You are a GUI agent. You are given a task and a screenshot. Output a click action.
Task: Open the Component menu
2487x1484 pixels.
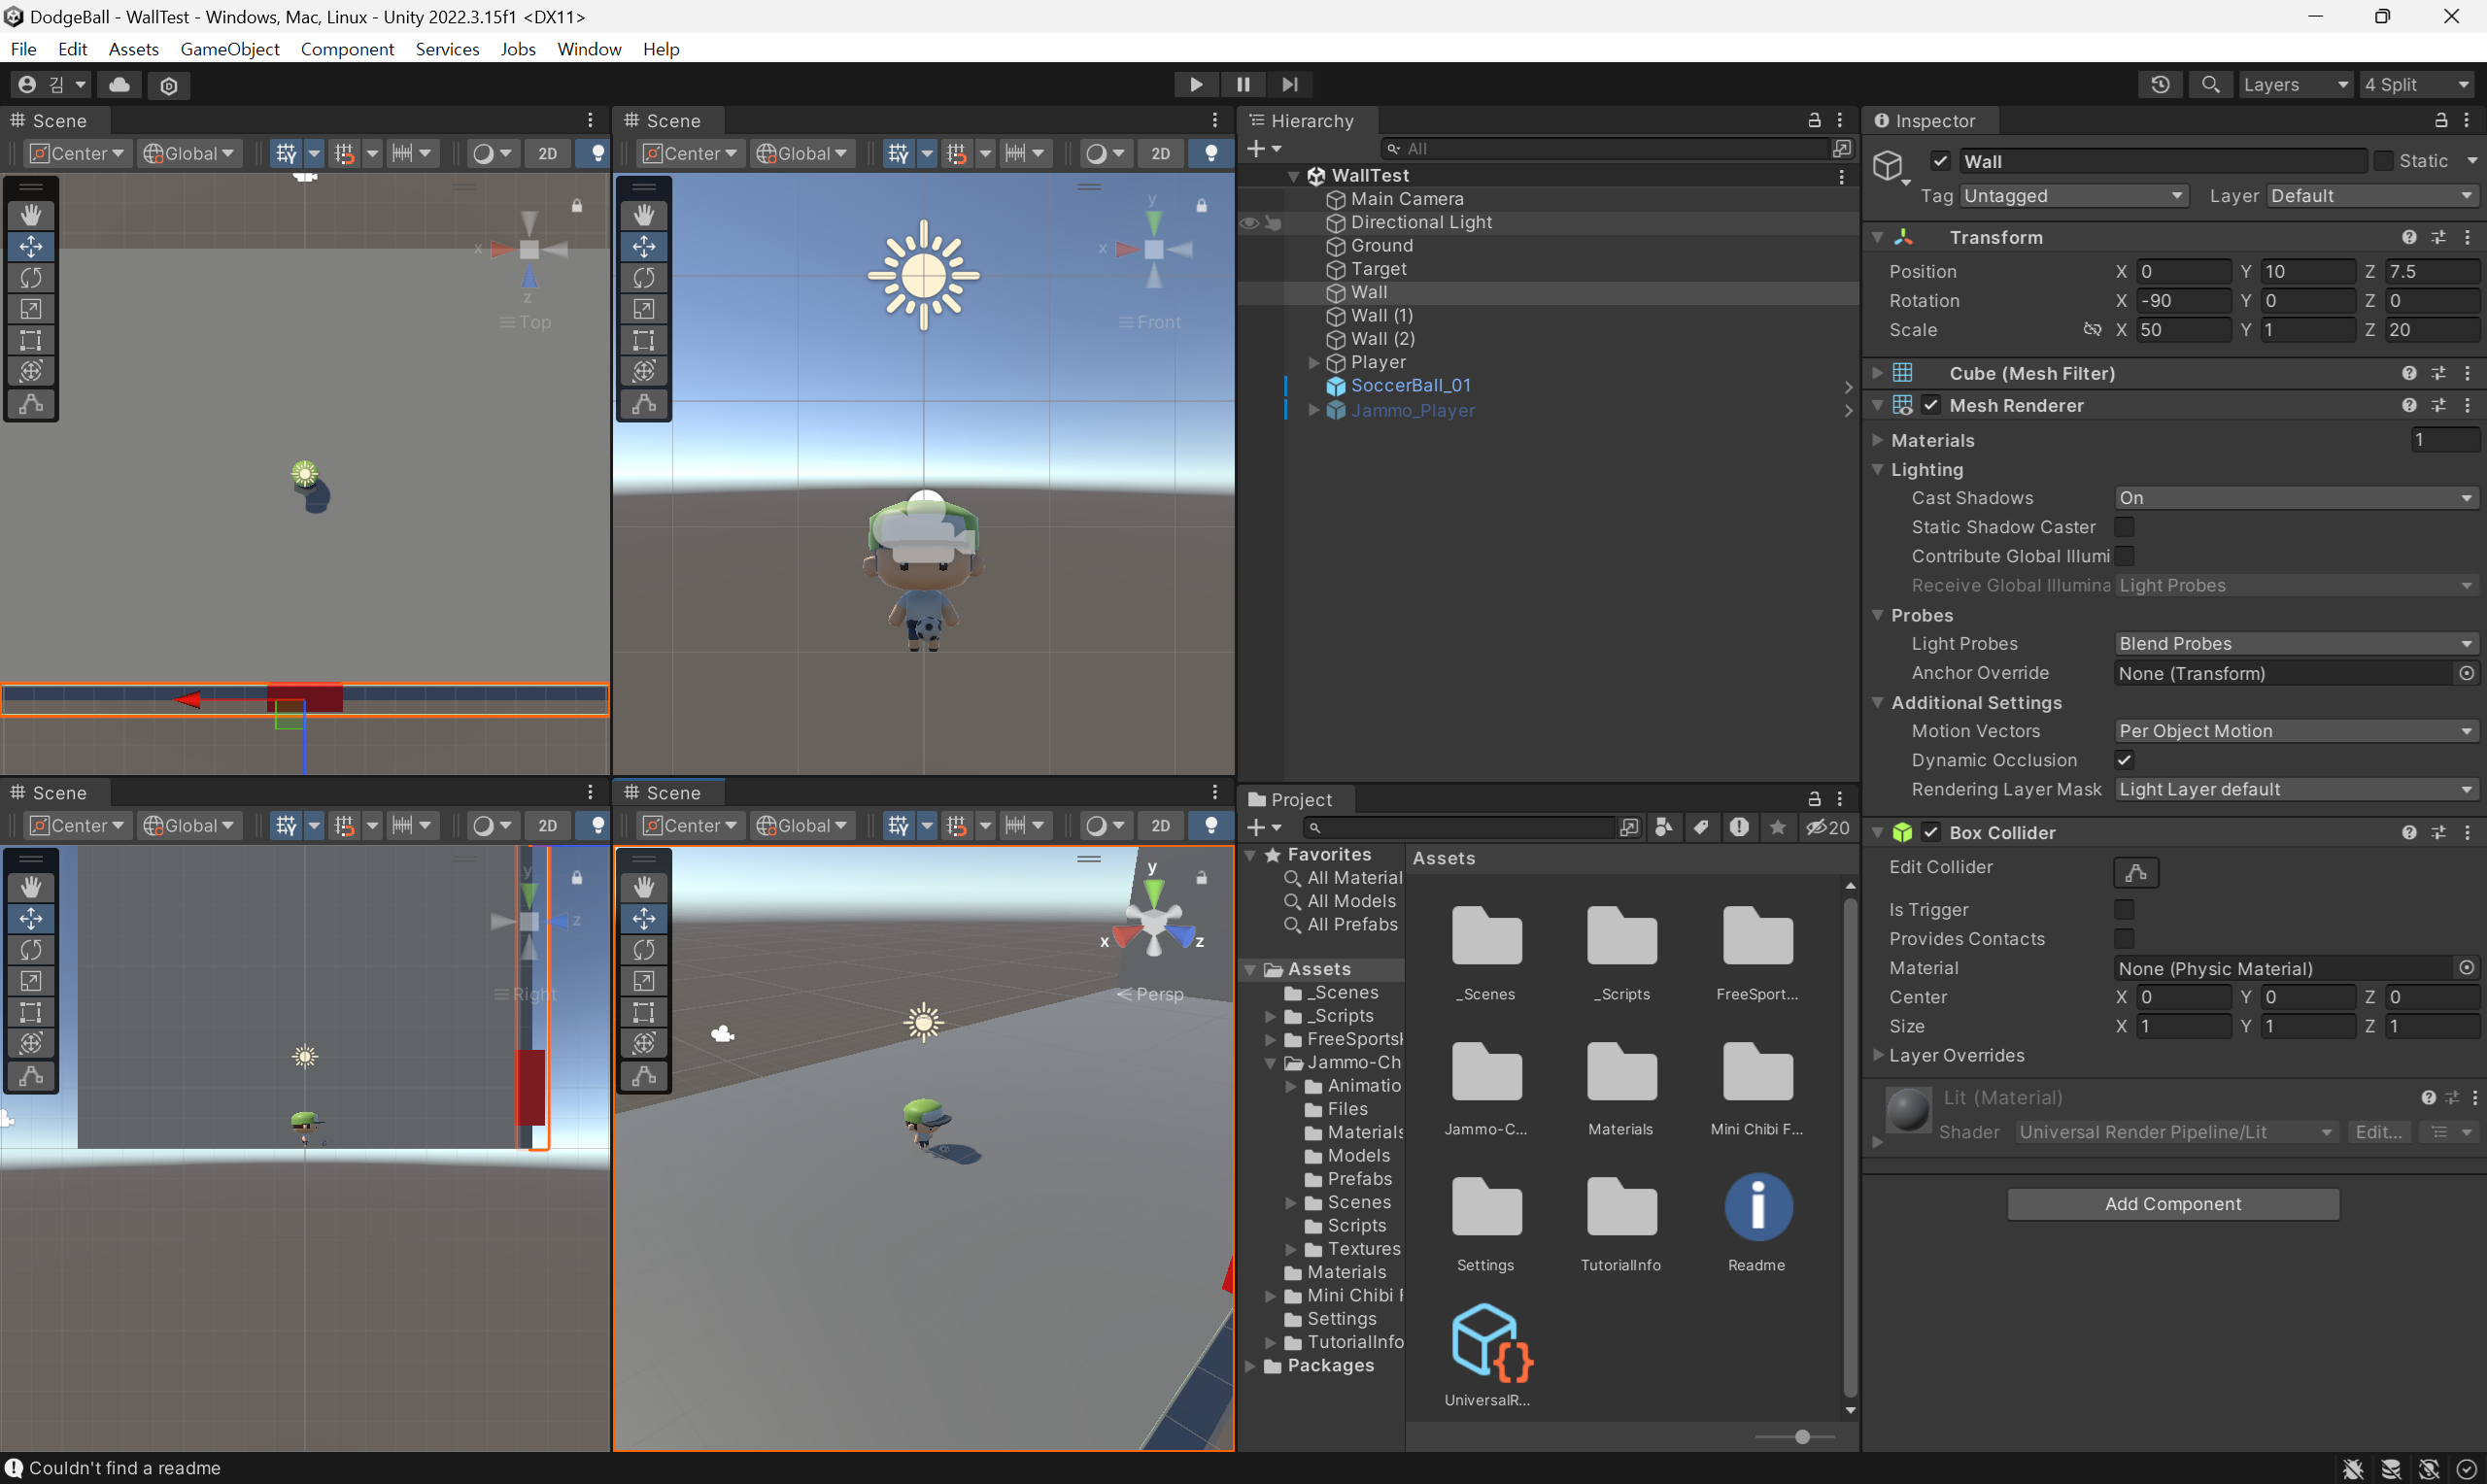click(x=347, y=49)
